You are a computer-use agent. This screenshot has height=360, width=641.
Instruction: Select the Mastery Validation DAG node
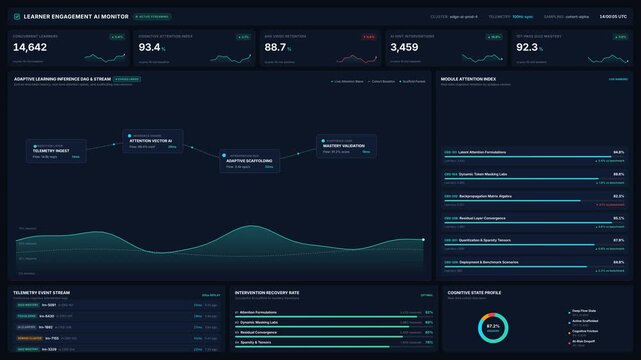point(346,146)
